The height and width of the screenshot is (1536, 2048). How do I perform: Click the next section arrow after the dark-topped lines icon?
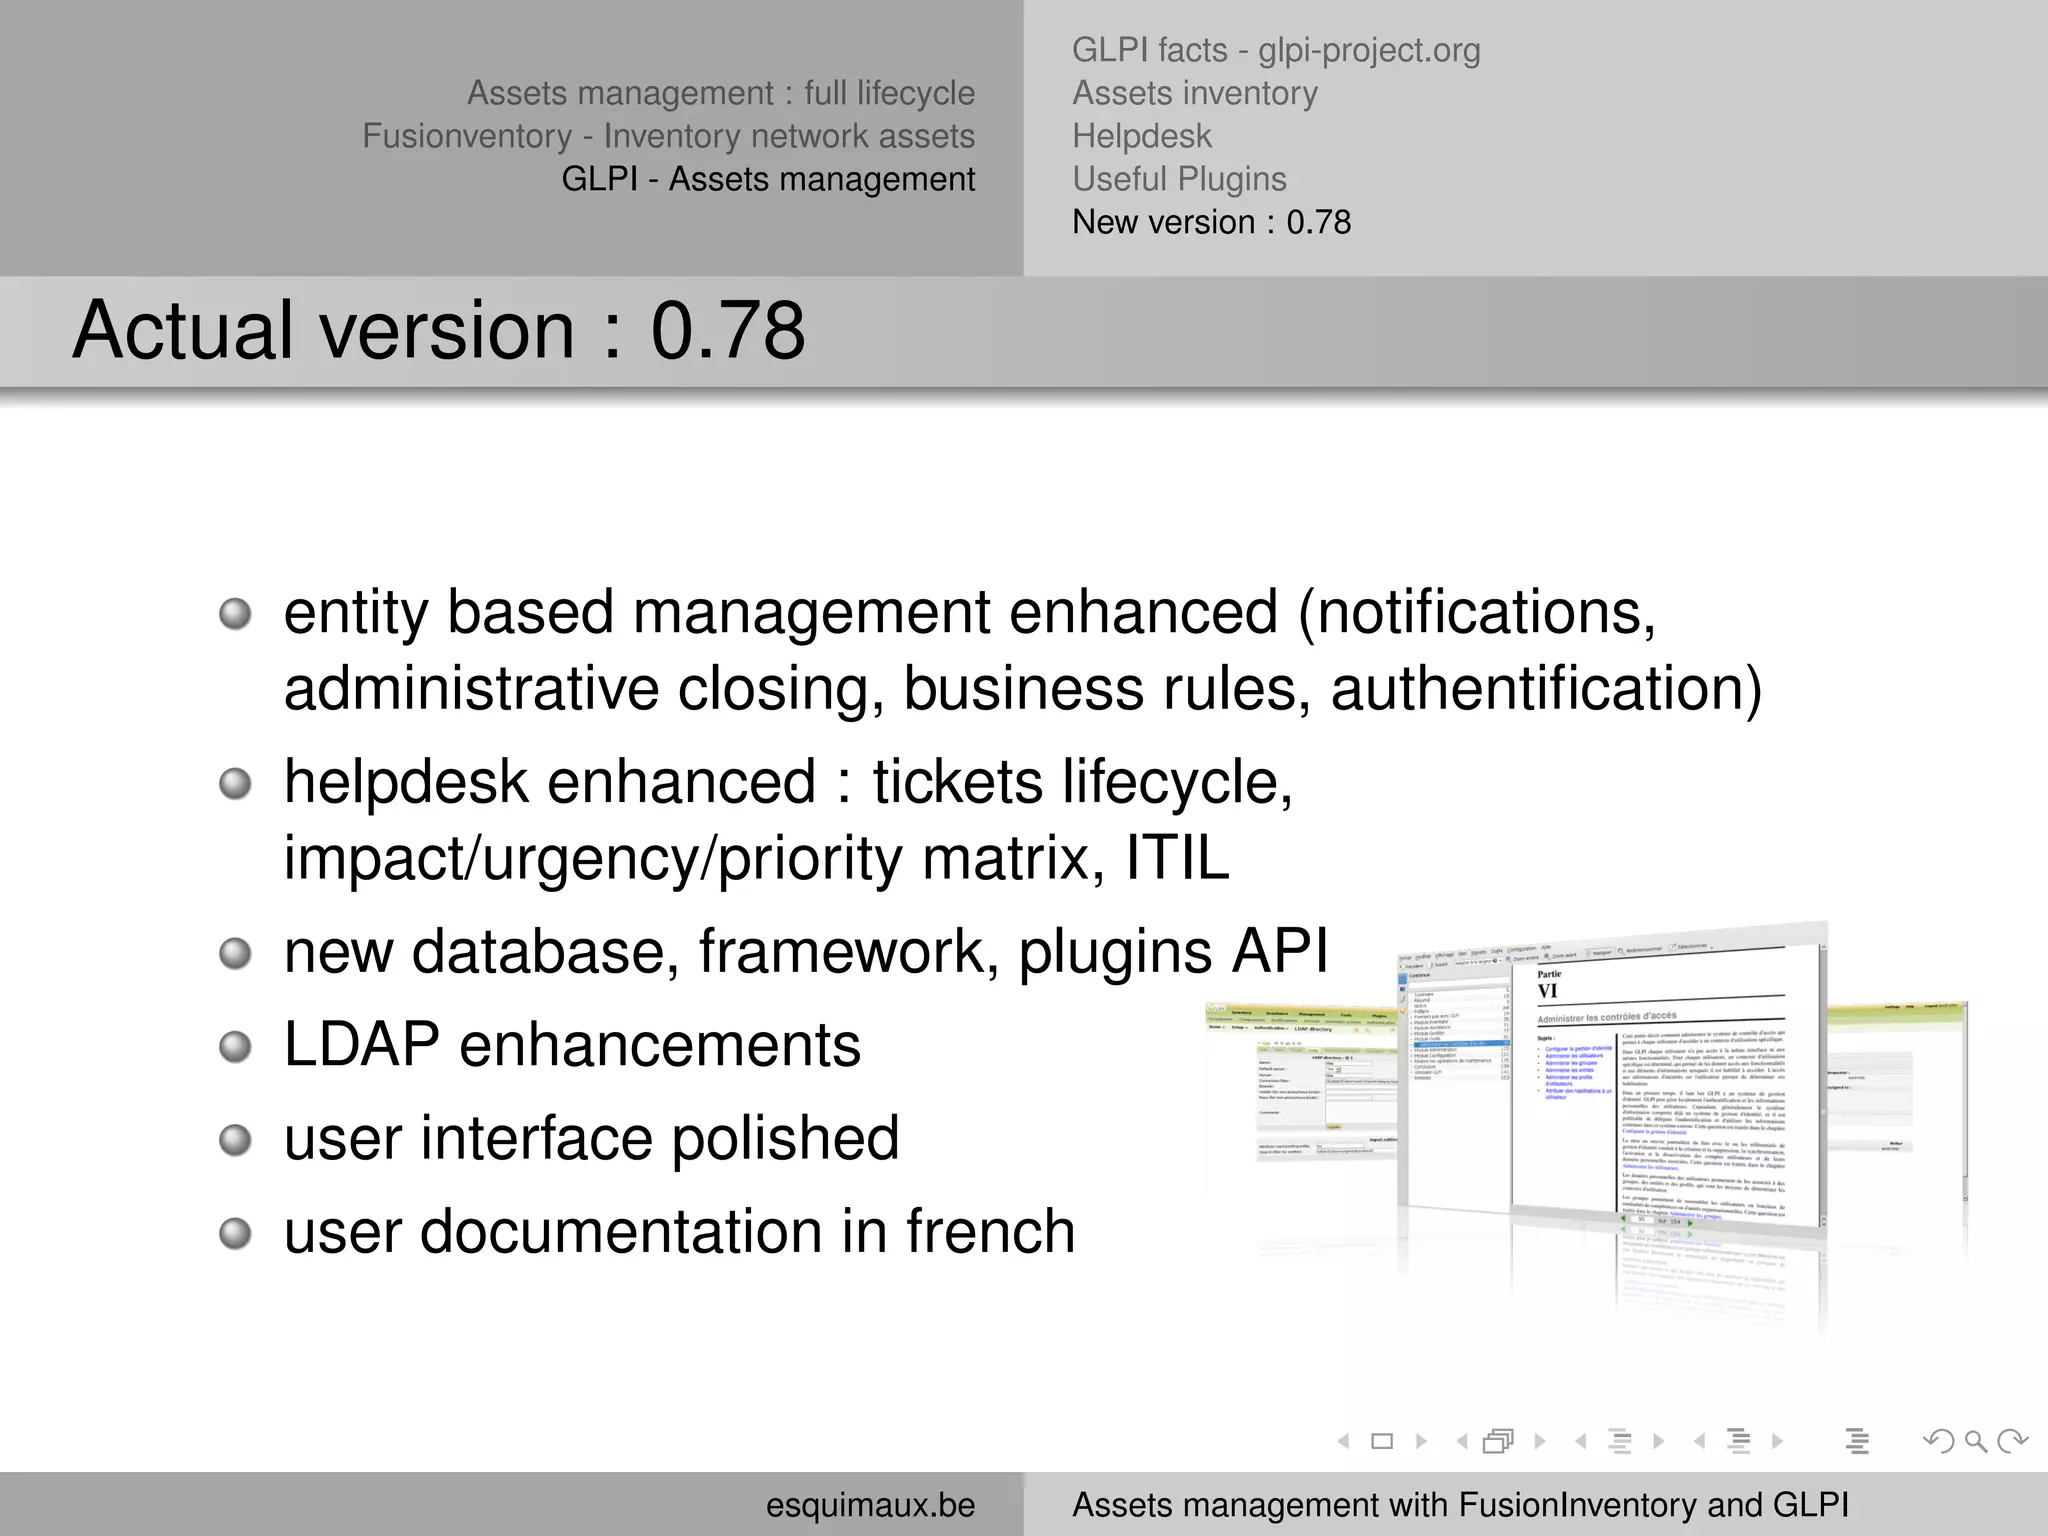click(x=1778, y=1441)
